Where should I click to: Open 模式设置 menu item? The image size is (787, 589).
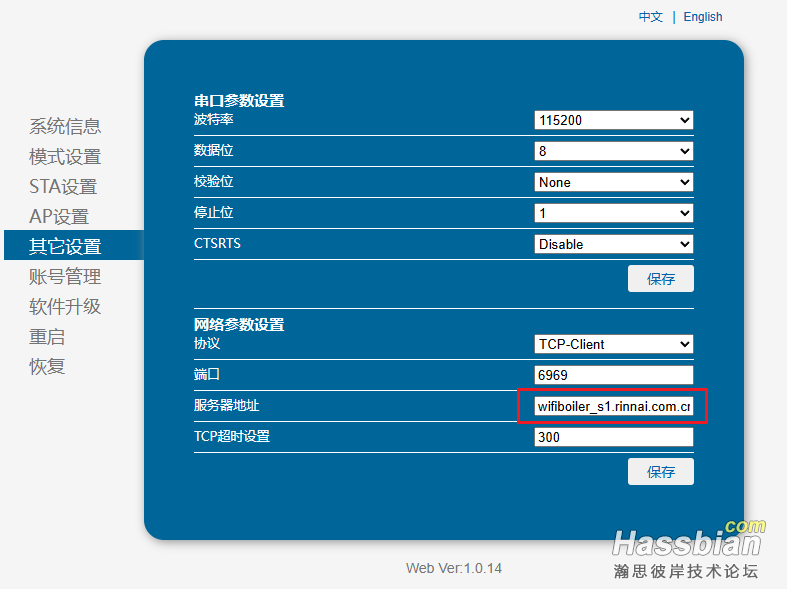point(65,157)
